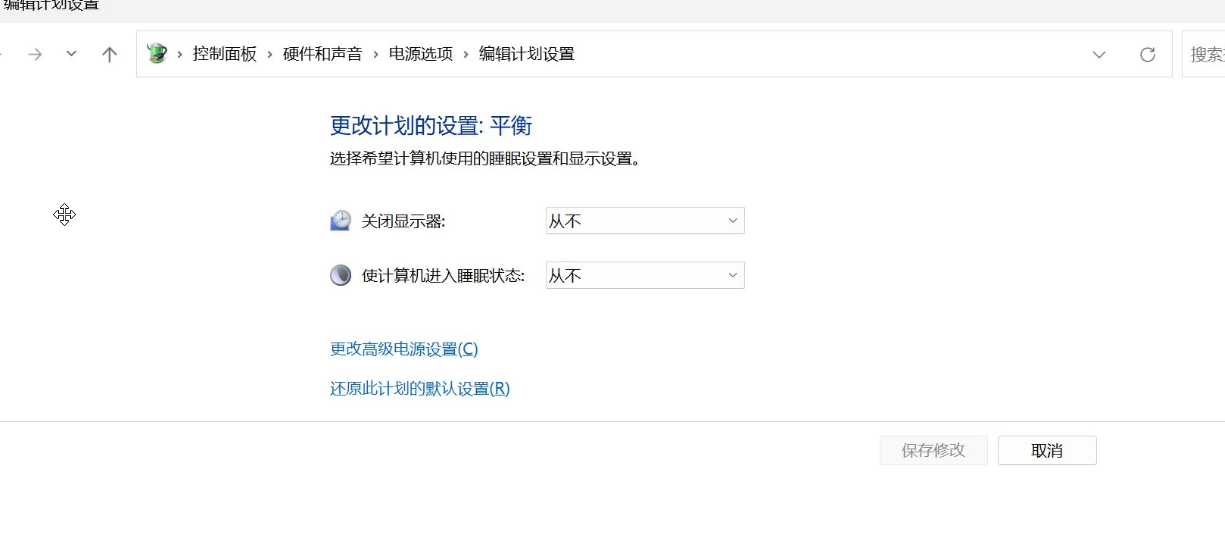The width and height of the screenshot is (1225, 553).
Task: Focus the 搜索 search box
Action: pos(1204,54)
